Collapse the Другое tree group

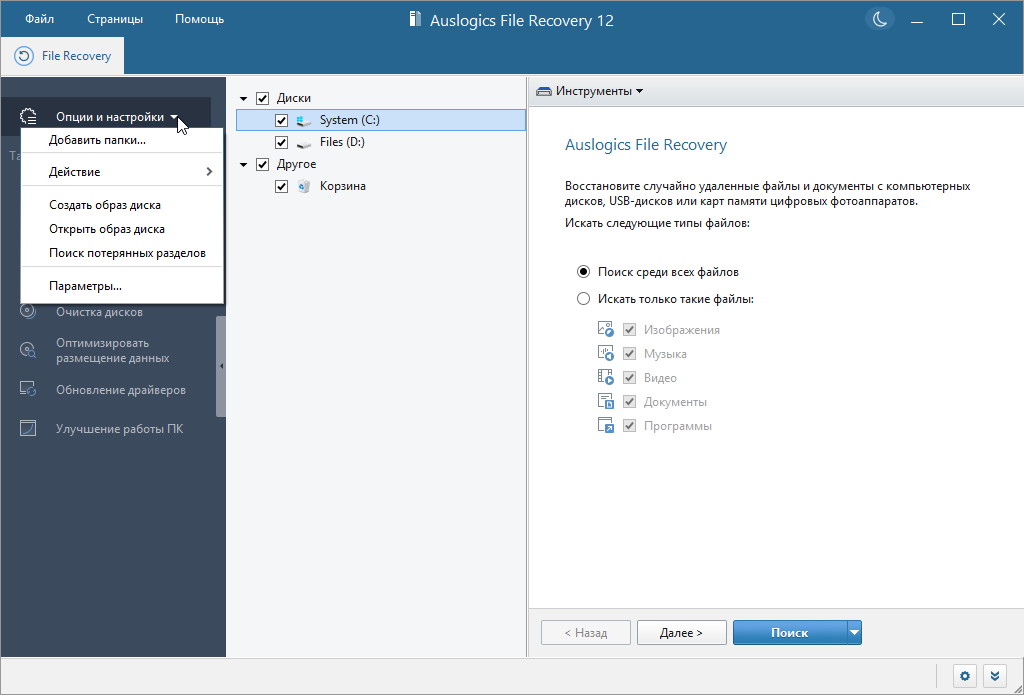coord(244,165)
